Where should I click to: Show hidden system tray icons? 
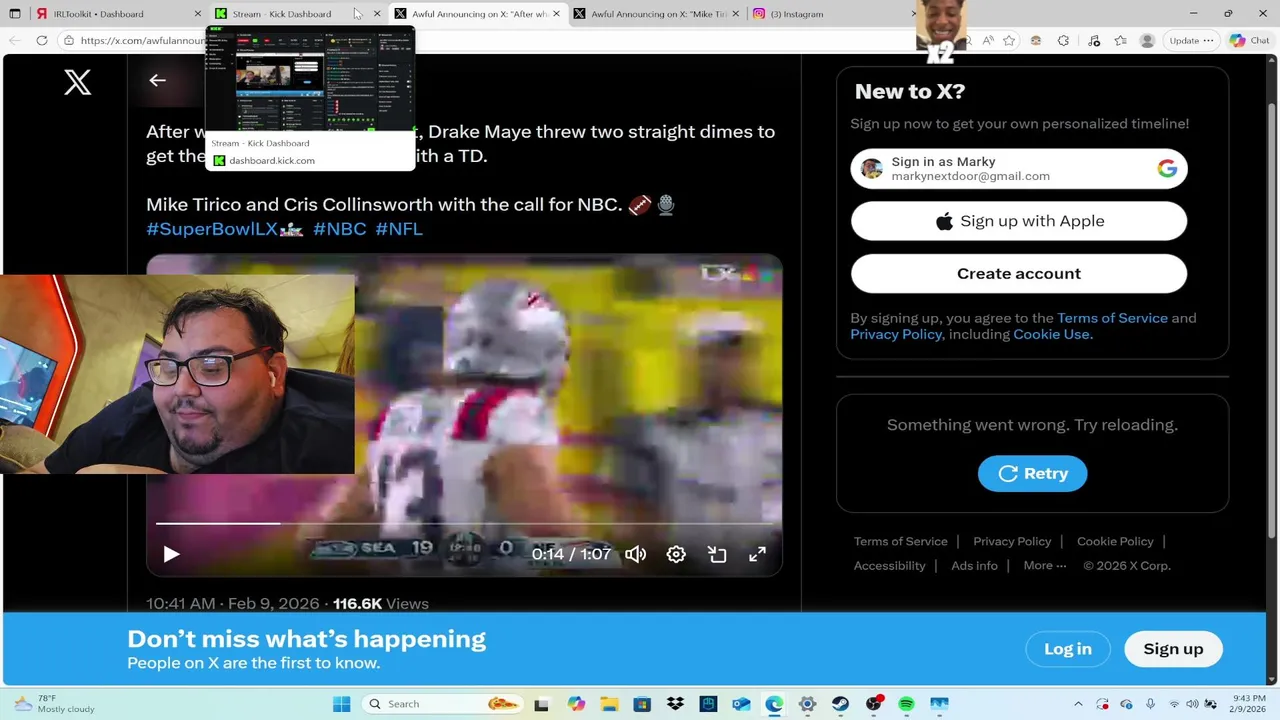[1078, 704]
